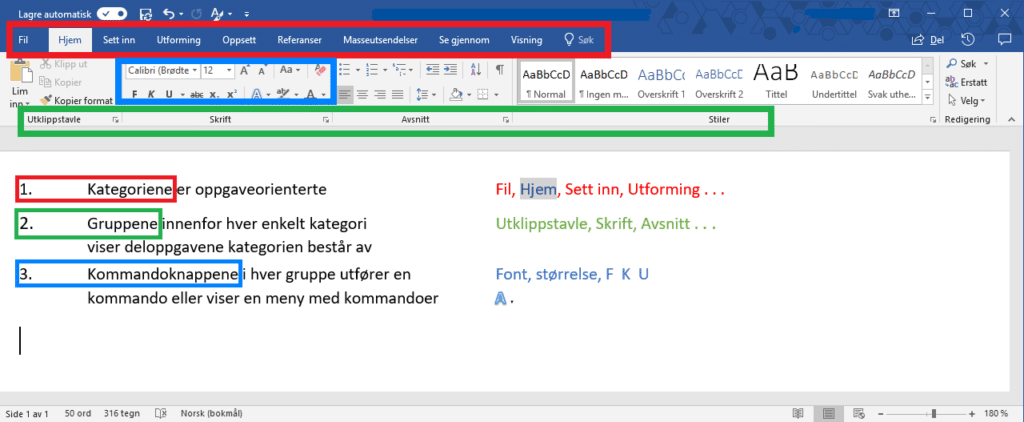Screen dimensions: 1024x422
Task: Click the Del share button
Action: tap(928, 40)
